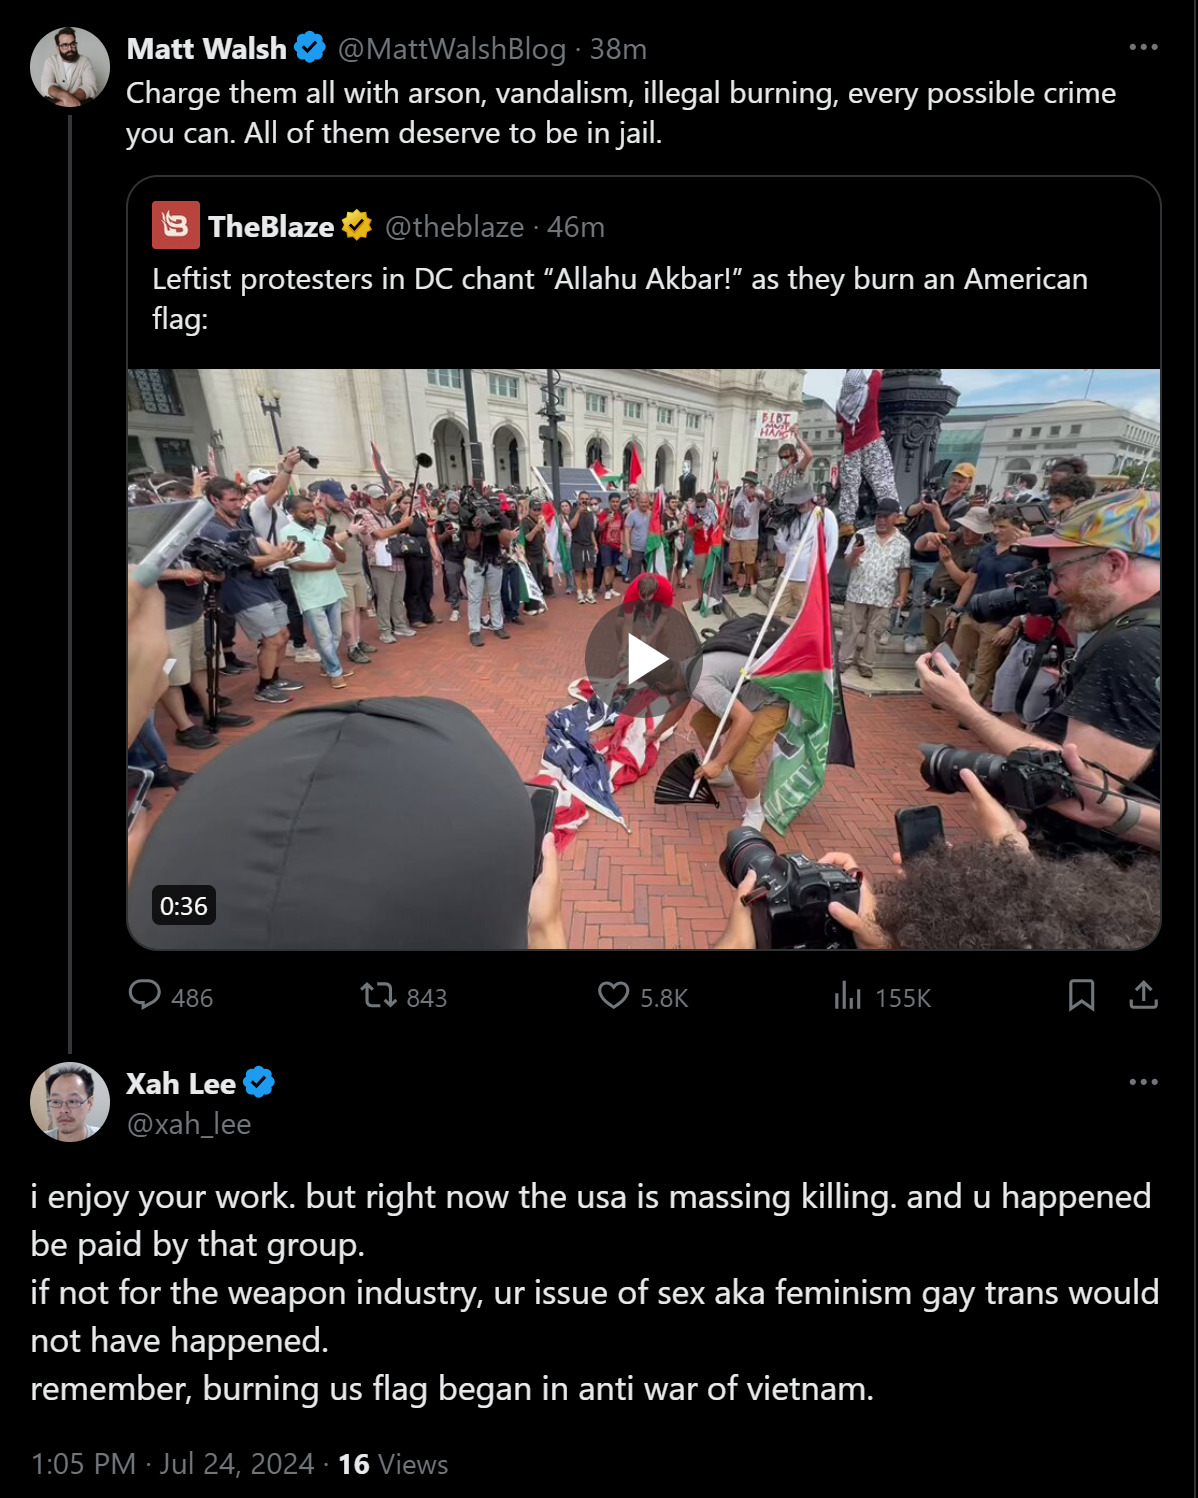Click Matt Walsh's profile avatar

[69, 67]
